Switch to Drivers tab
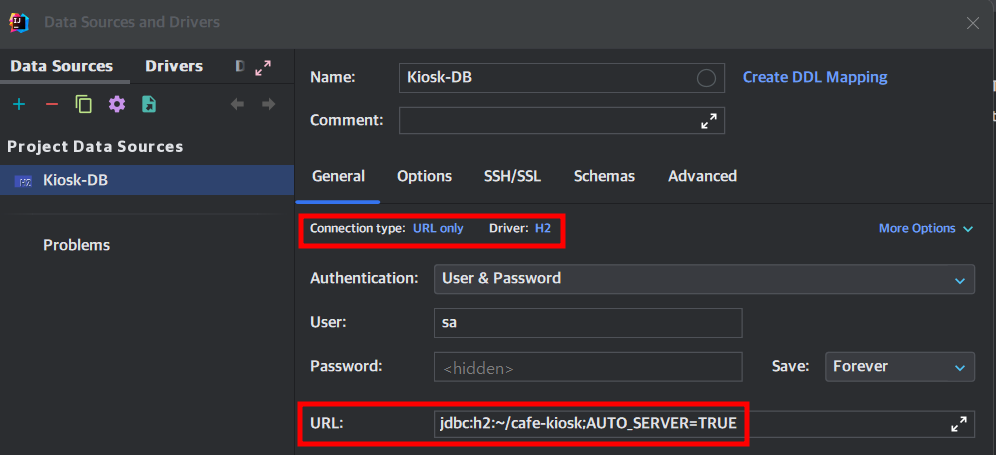The height and width of the screenshot is (455, 996). click(174, 66)
